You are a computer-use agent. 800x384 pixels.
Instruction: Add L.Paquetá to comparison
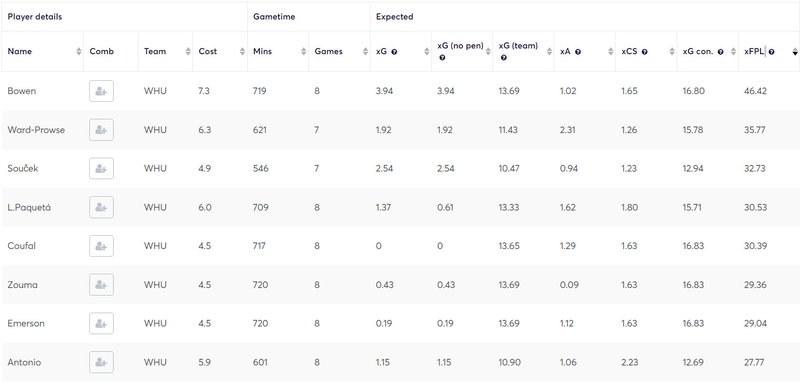coord(101,208)
